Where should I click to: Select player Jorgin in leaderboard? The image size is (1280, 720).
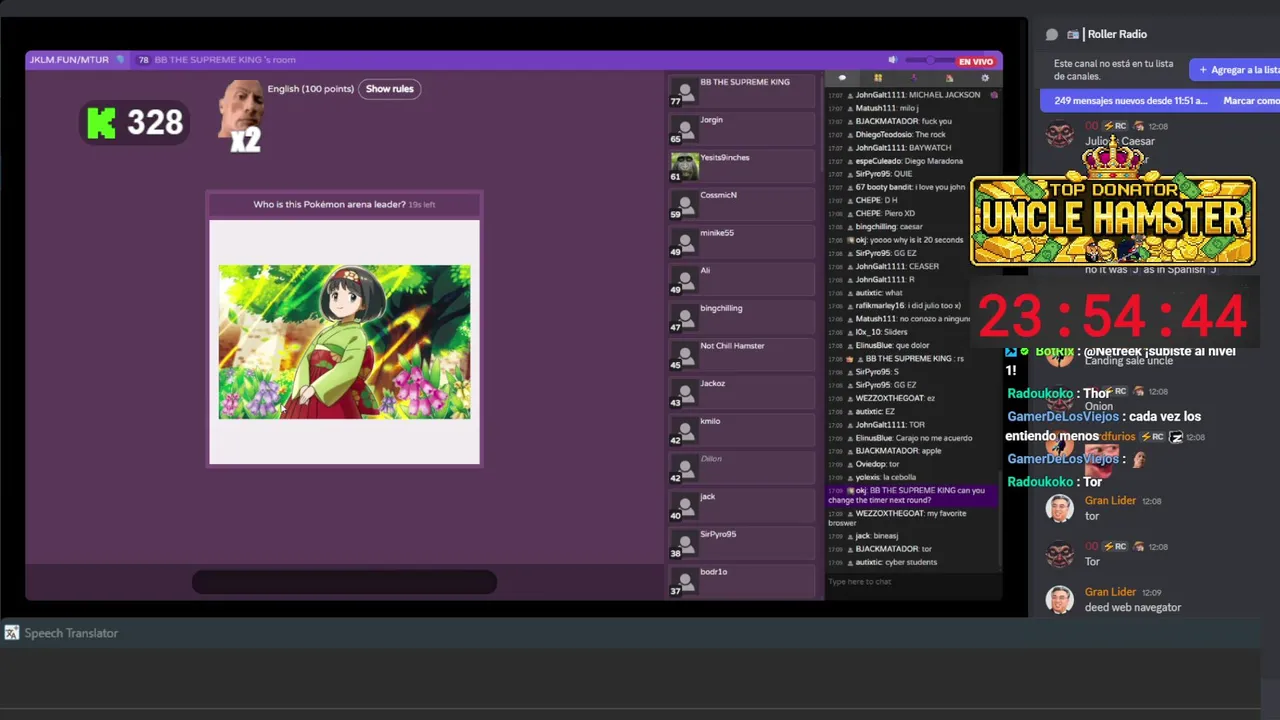(x=744, y=130)
